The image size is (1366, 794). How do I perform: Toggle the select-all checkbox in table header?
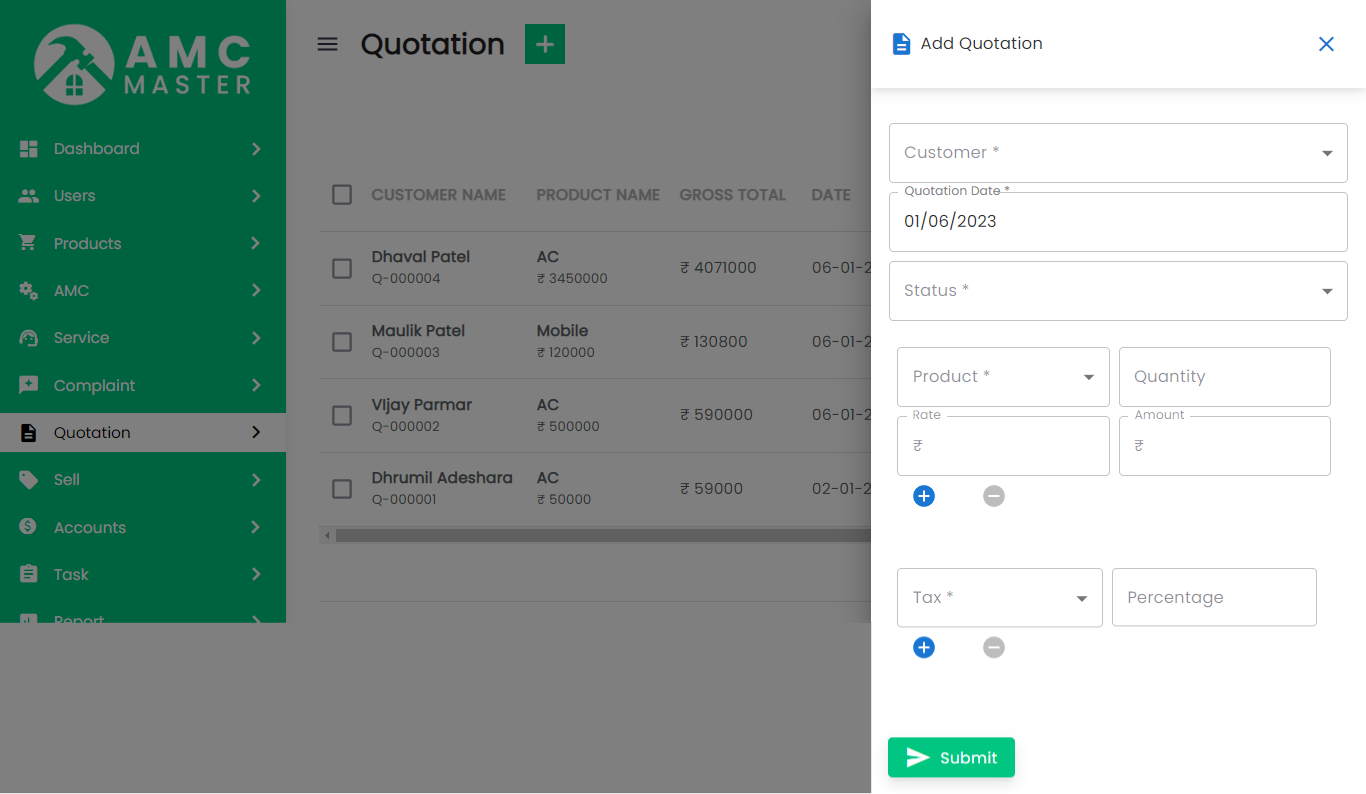pos(342,195)
